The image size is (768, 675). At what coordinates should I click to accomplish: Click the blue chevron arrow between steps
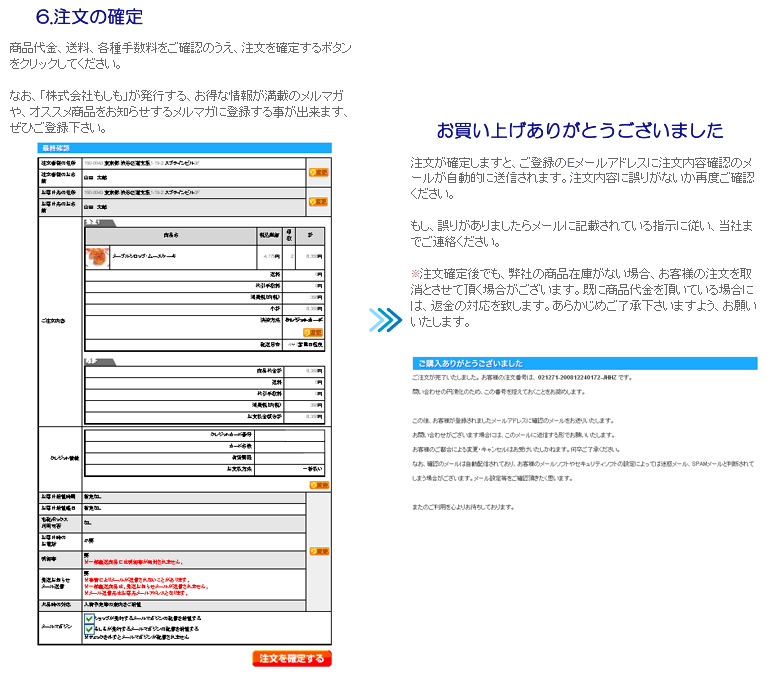[385, 319]
